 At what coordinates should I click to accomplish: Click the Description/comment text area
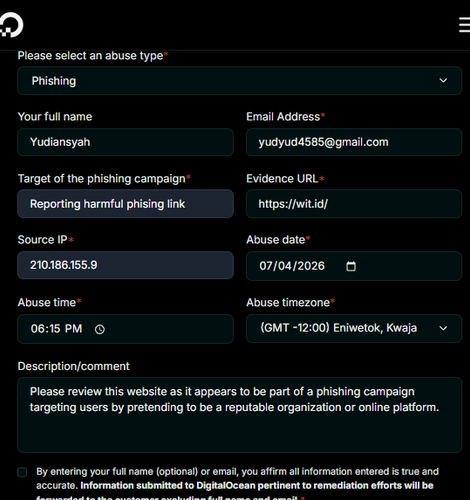(x=239, y=415)
